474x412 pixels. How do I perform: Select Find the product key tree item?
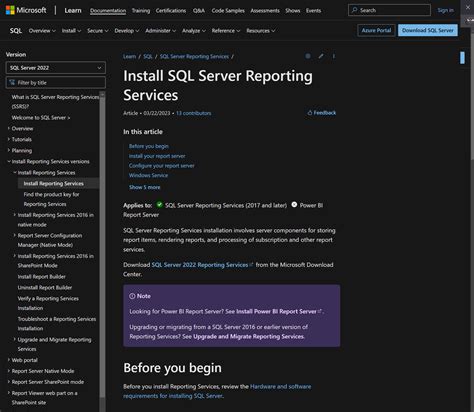pyautogui.click(x=51, y=199)
